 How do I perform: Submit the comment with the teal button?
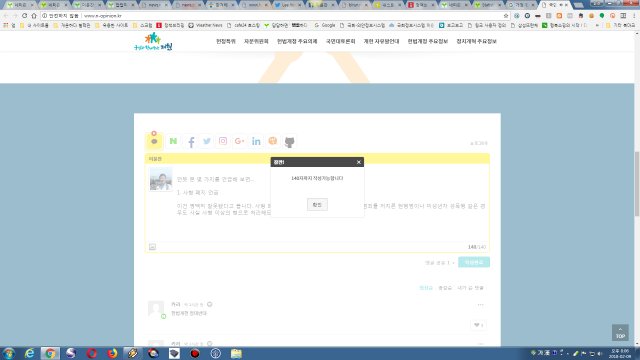tap(474, 262)
